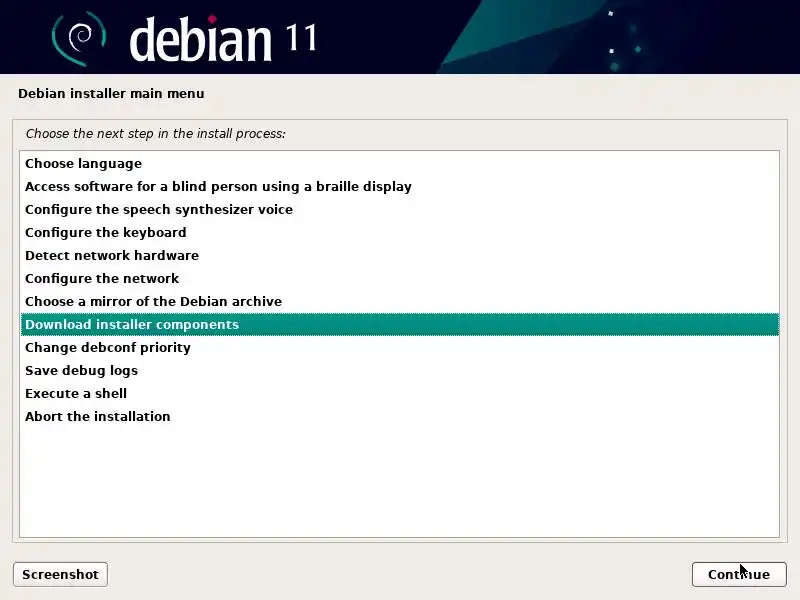Select the Choose language menu entry
Screen dimensions: 800x600
click(399, 164)
